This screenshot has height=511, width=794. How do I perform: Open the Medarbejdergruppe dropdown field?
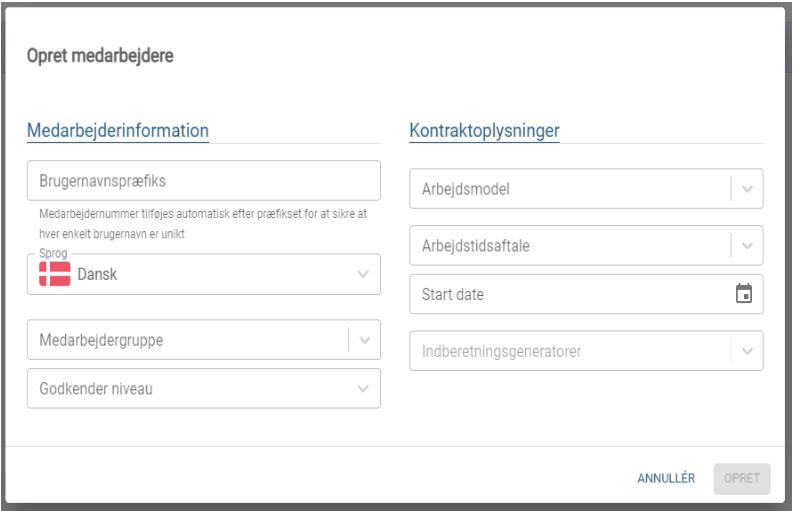pos(204,340)
